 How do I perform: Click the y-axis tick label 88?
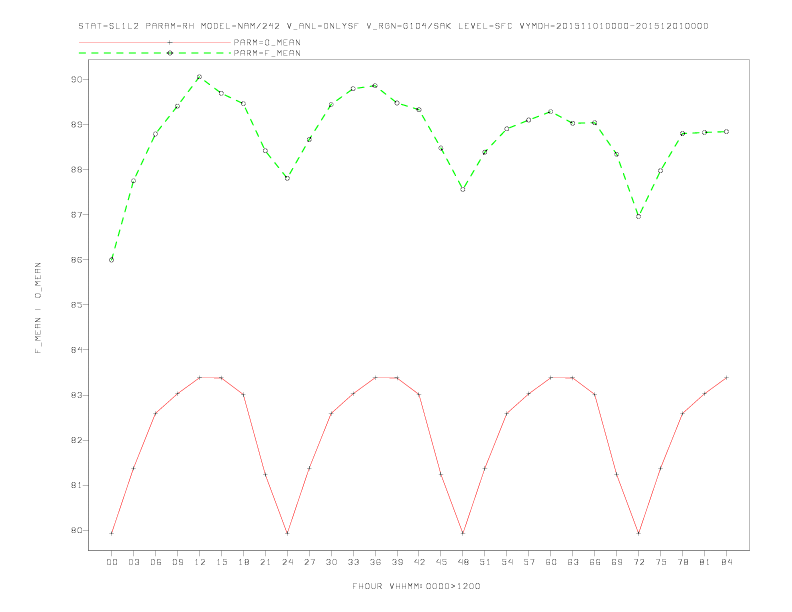(x=77, y=170)
